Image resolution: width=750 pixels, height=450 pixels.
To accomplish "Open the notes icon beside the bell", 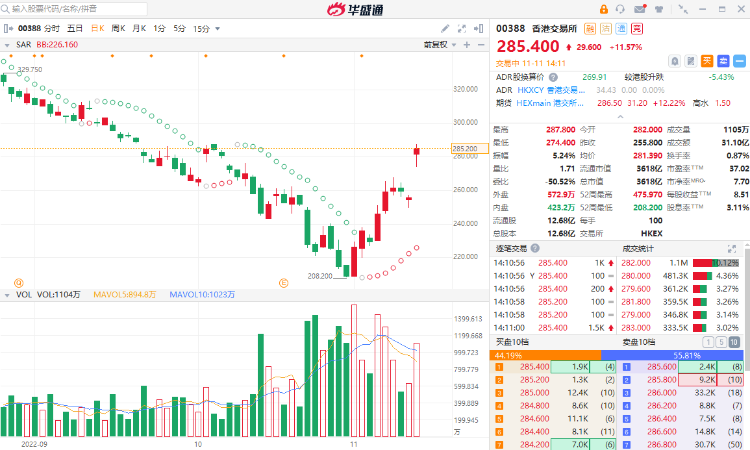I will [x=691, y=61].
